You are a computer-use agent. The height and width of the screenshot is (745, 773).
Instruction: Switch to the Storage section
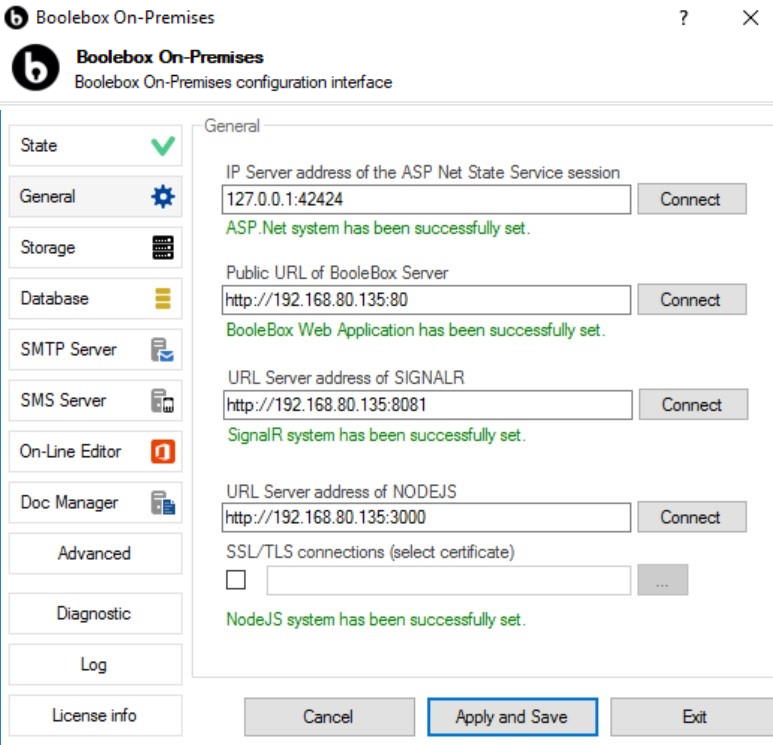pos(95,248)
